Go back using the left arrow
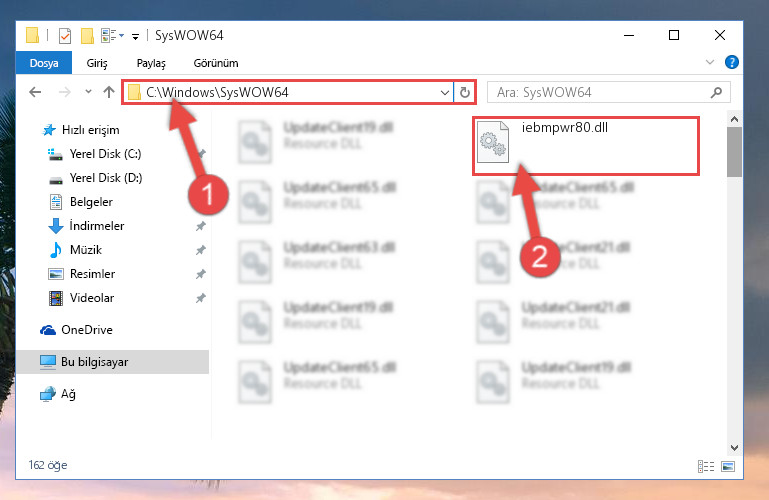The height and width of the screenshot is (500, 769). 35,92
